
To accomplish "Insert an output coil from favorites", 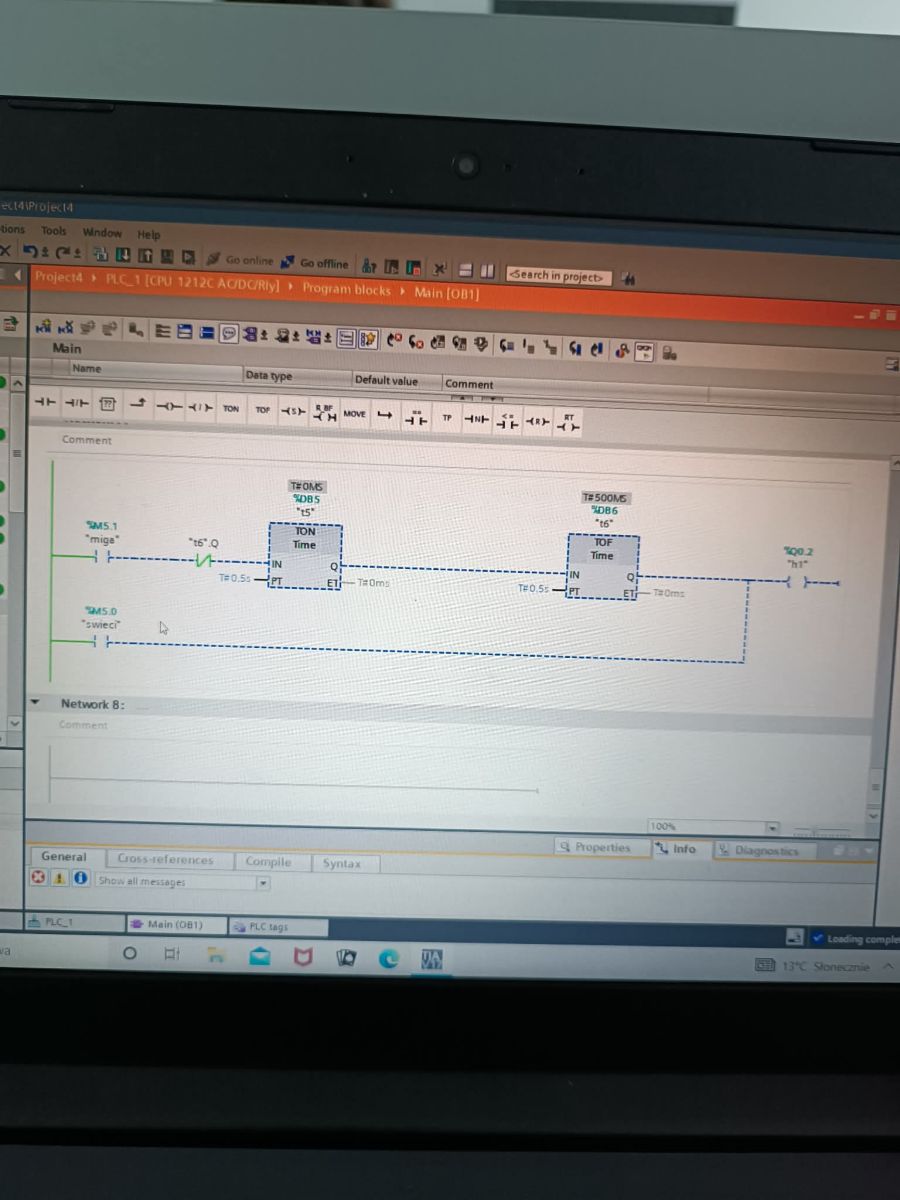I will tap(171, 406).
